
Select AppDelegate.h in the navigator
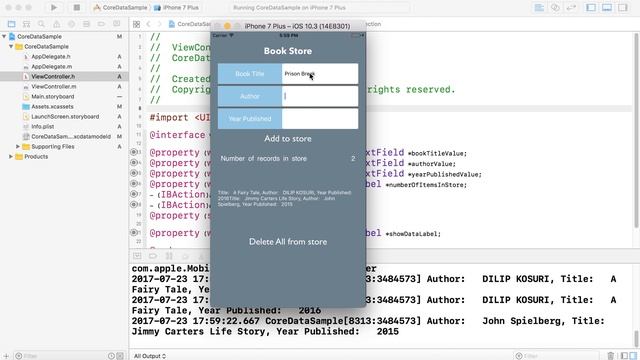pos(51,56)
